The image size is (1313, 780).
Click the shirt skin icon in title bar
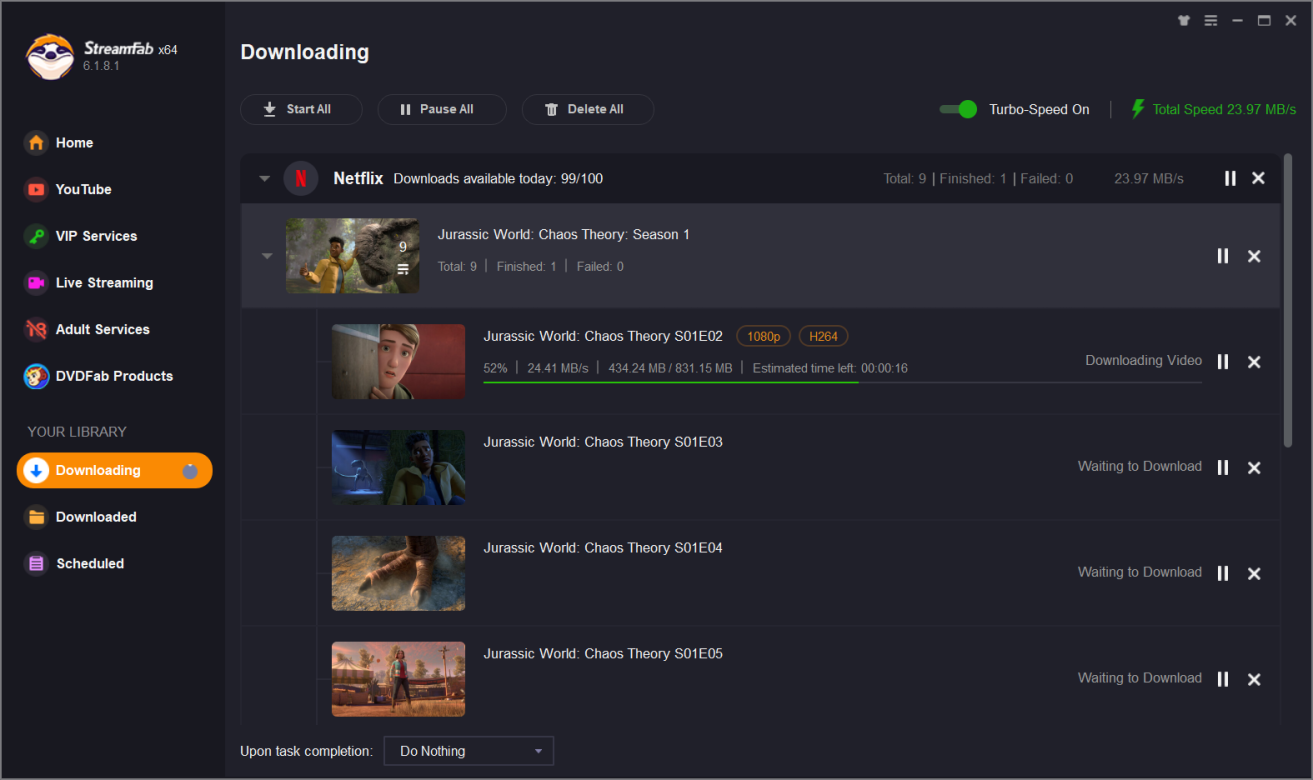coord(1184,20)
